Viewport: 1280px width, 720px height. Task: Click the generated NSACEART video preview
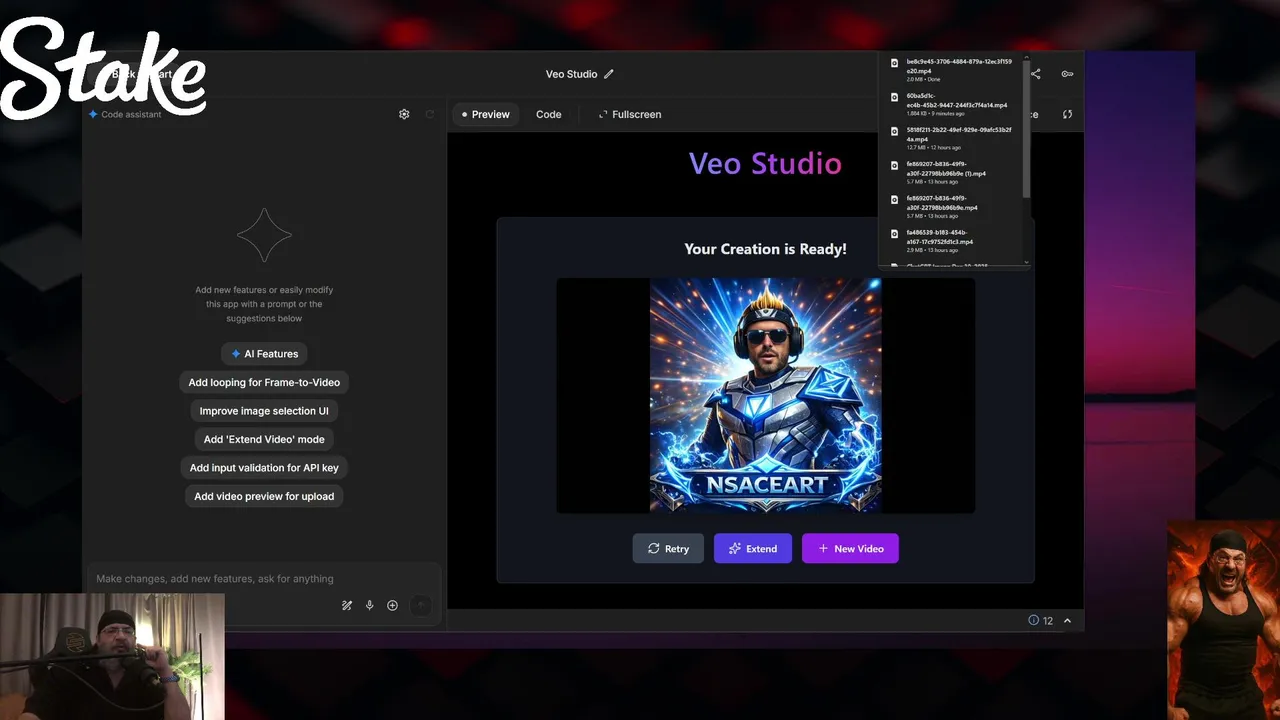(766, 396)
